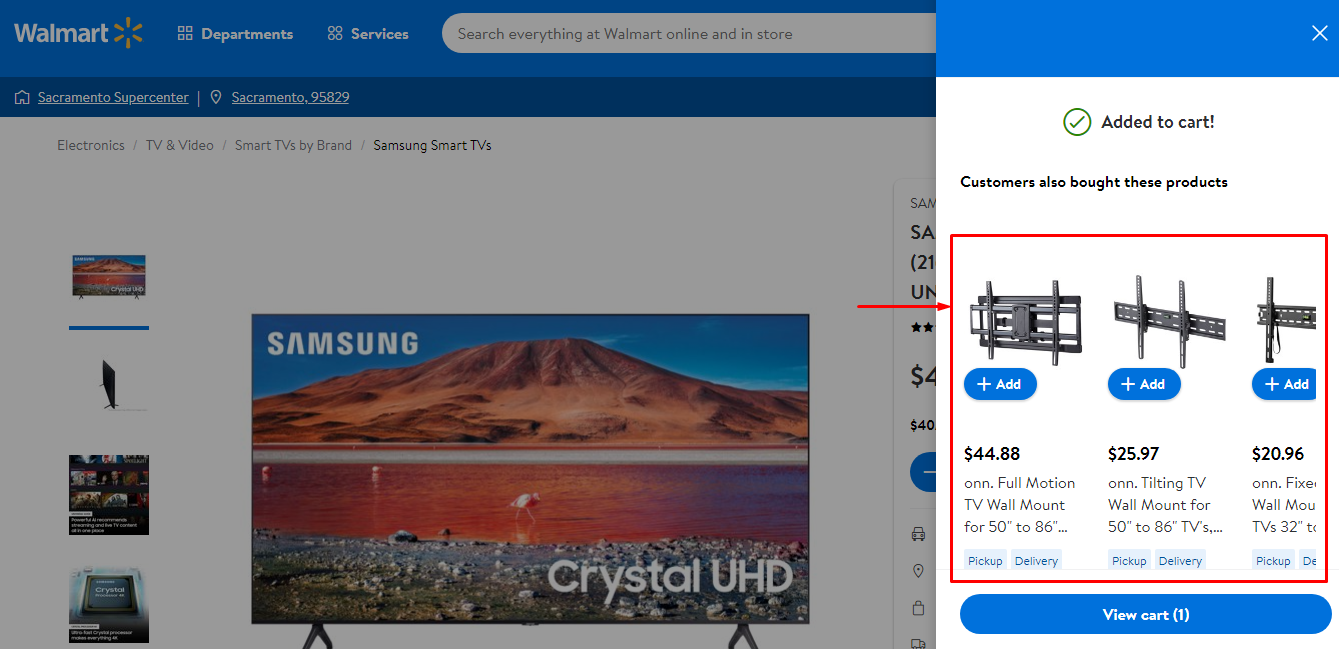Open the Services menu
The image size is (1339, 649).
coord(368,34)
